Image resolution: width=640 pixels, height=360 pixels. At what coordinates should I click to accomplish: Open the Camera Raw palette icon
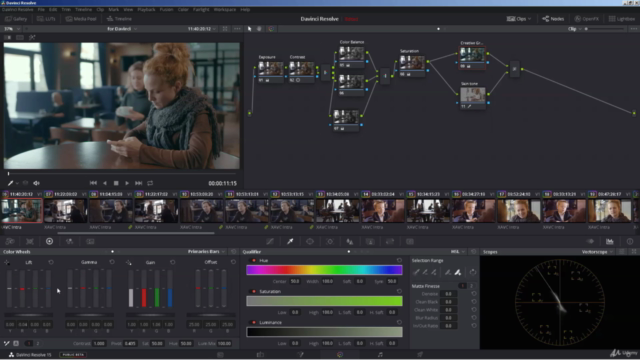(10, 241)
